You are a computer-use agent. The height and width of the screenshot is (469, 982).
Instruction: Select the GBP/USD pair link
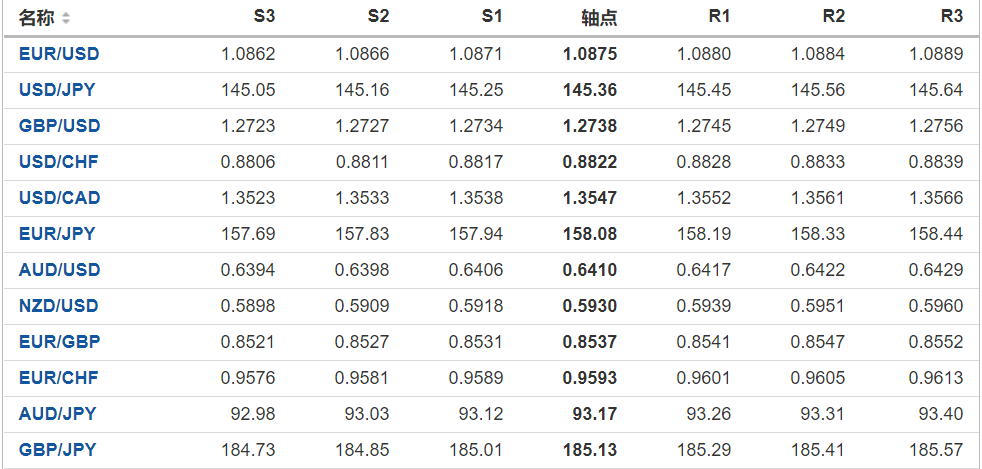click(x=59, y=126)
